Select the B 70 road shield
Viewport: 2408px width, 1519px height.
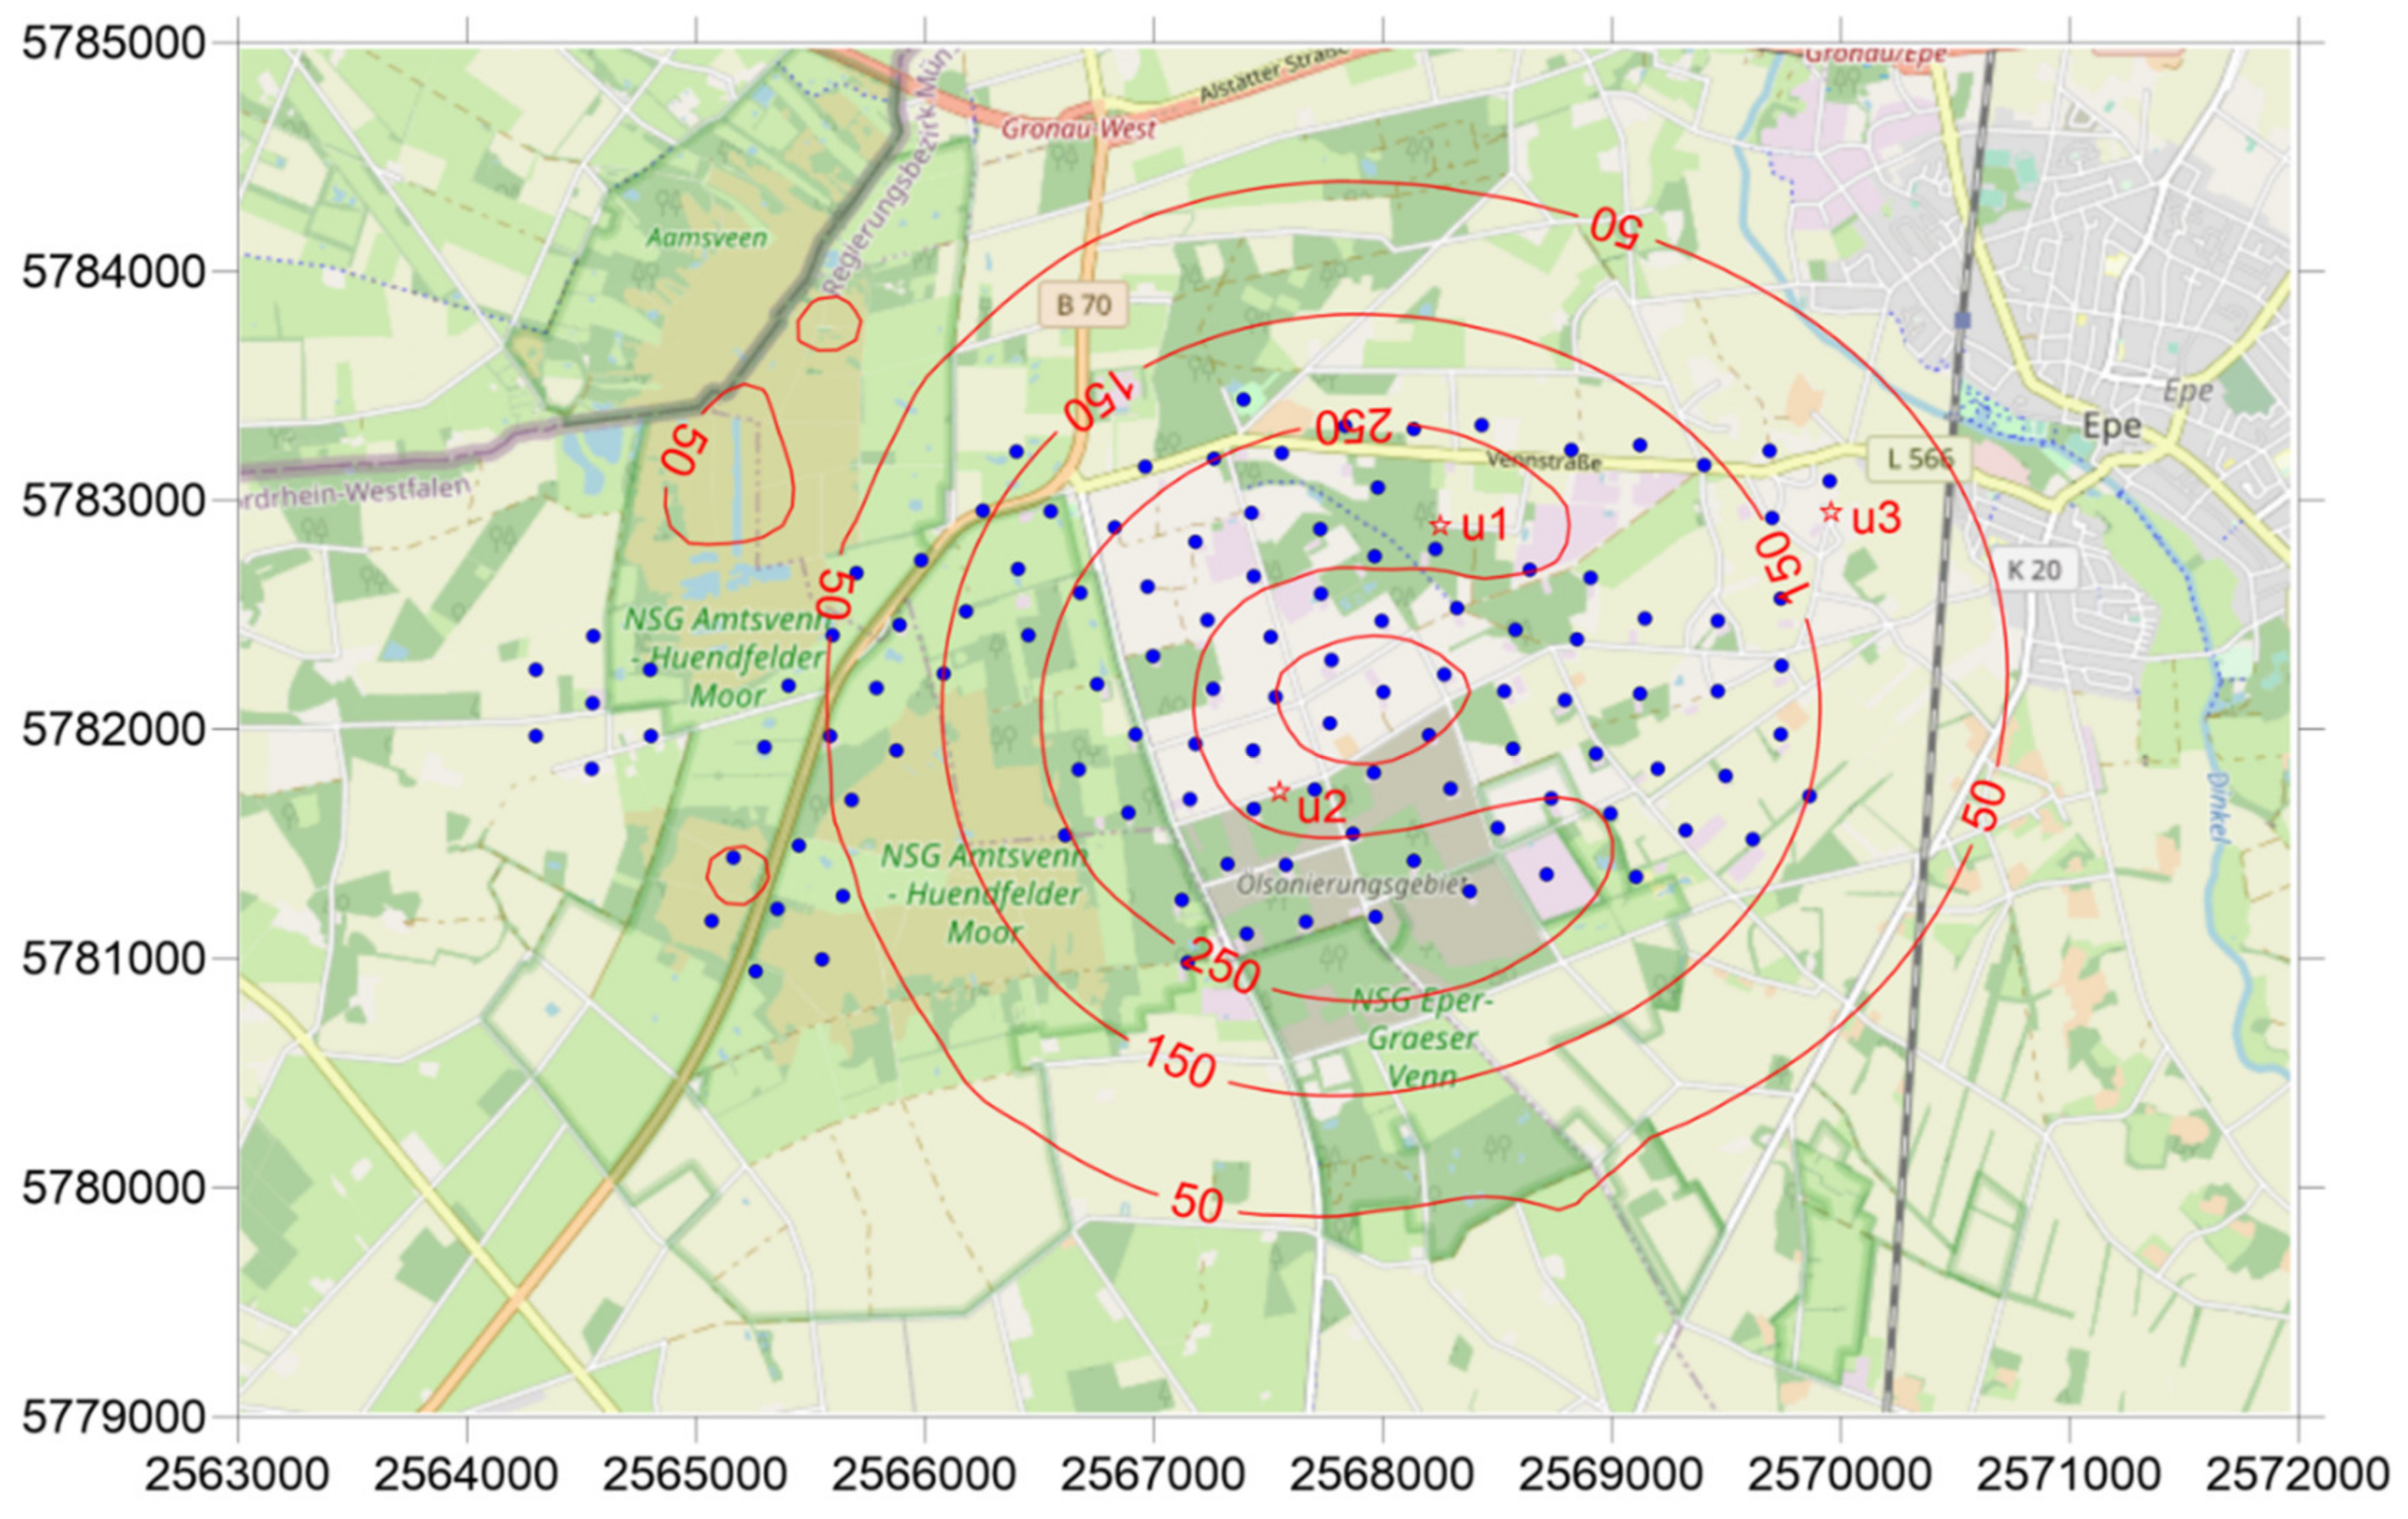coord(1084,304)
